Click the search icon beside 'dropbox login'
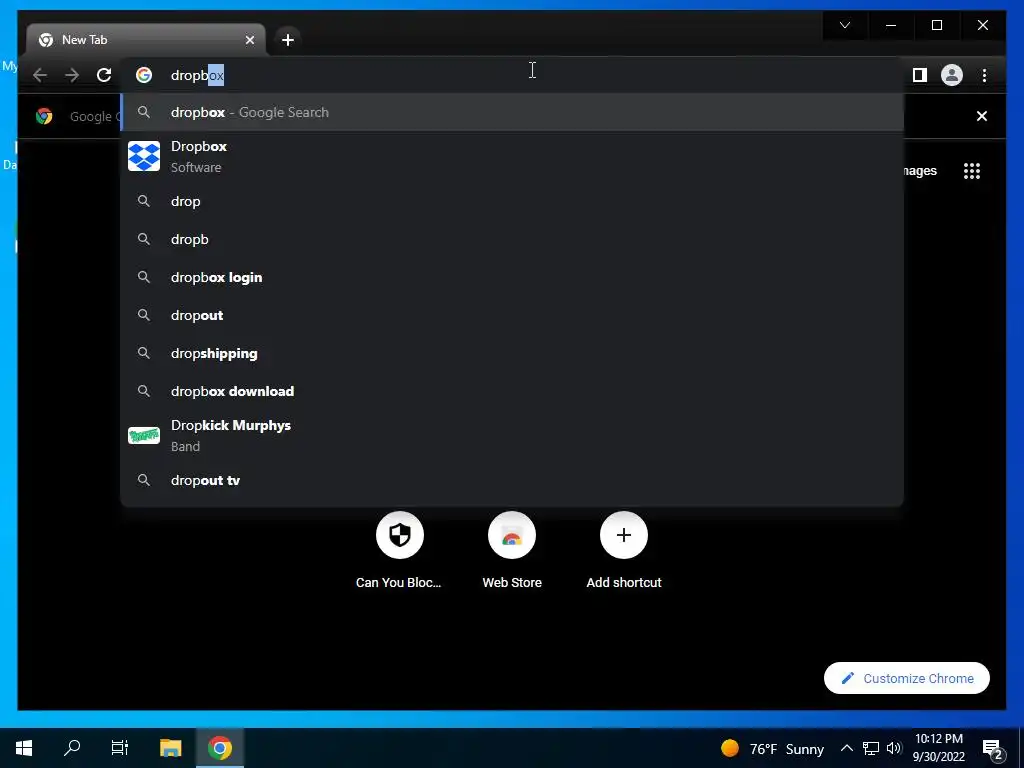This screenshot has height=768, width=1024. click(x=144, y=277)
